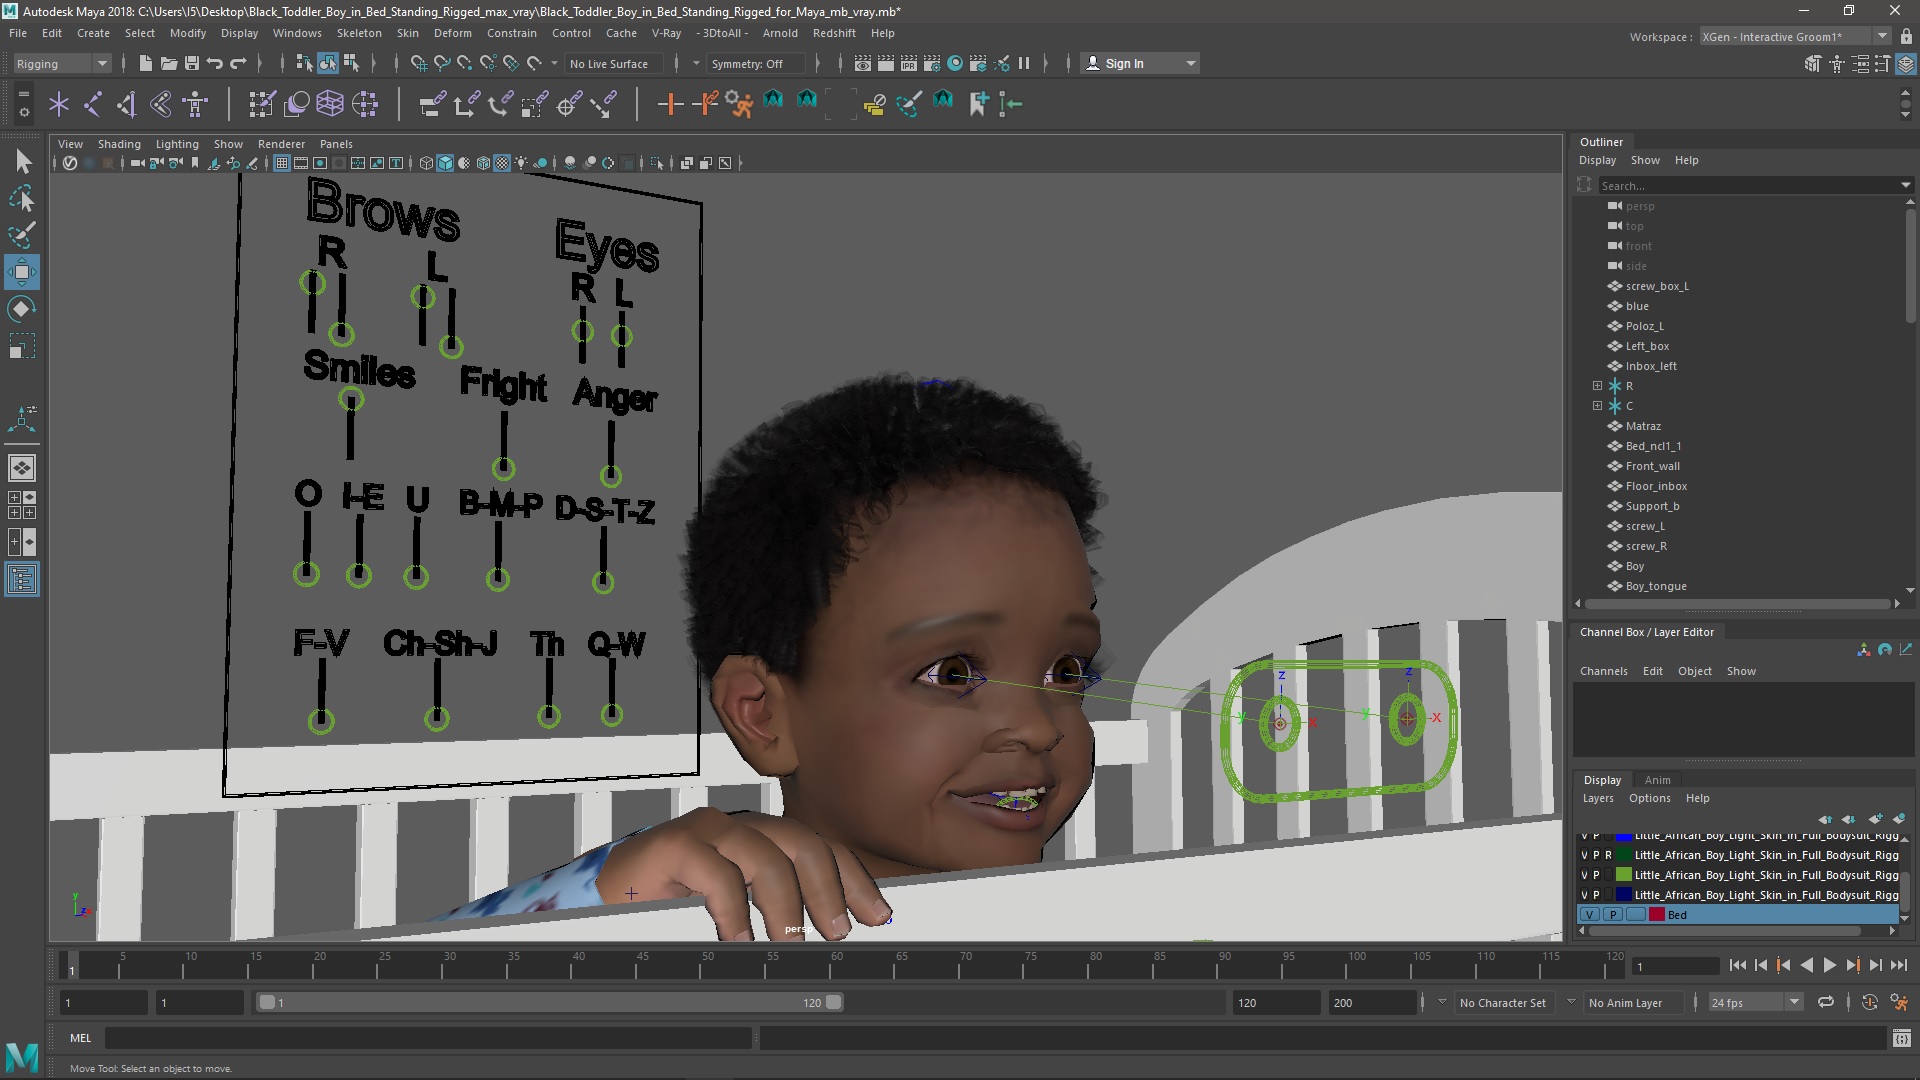Expand the Boy outliner tree item
The height and width of the screenshot is (1080, 1920).
pyautogui.click(x=1594, y=566)
